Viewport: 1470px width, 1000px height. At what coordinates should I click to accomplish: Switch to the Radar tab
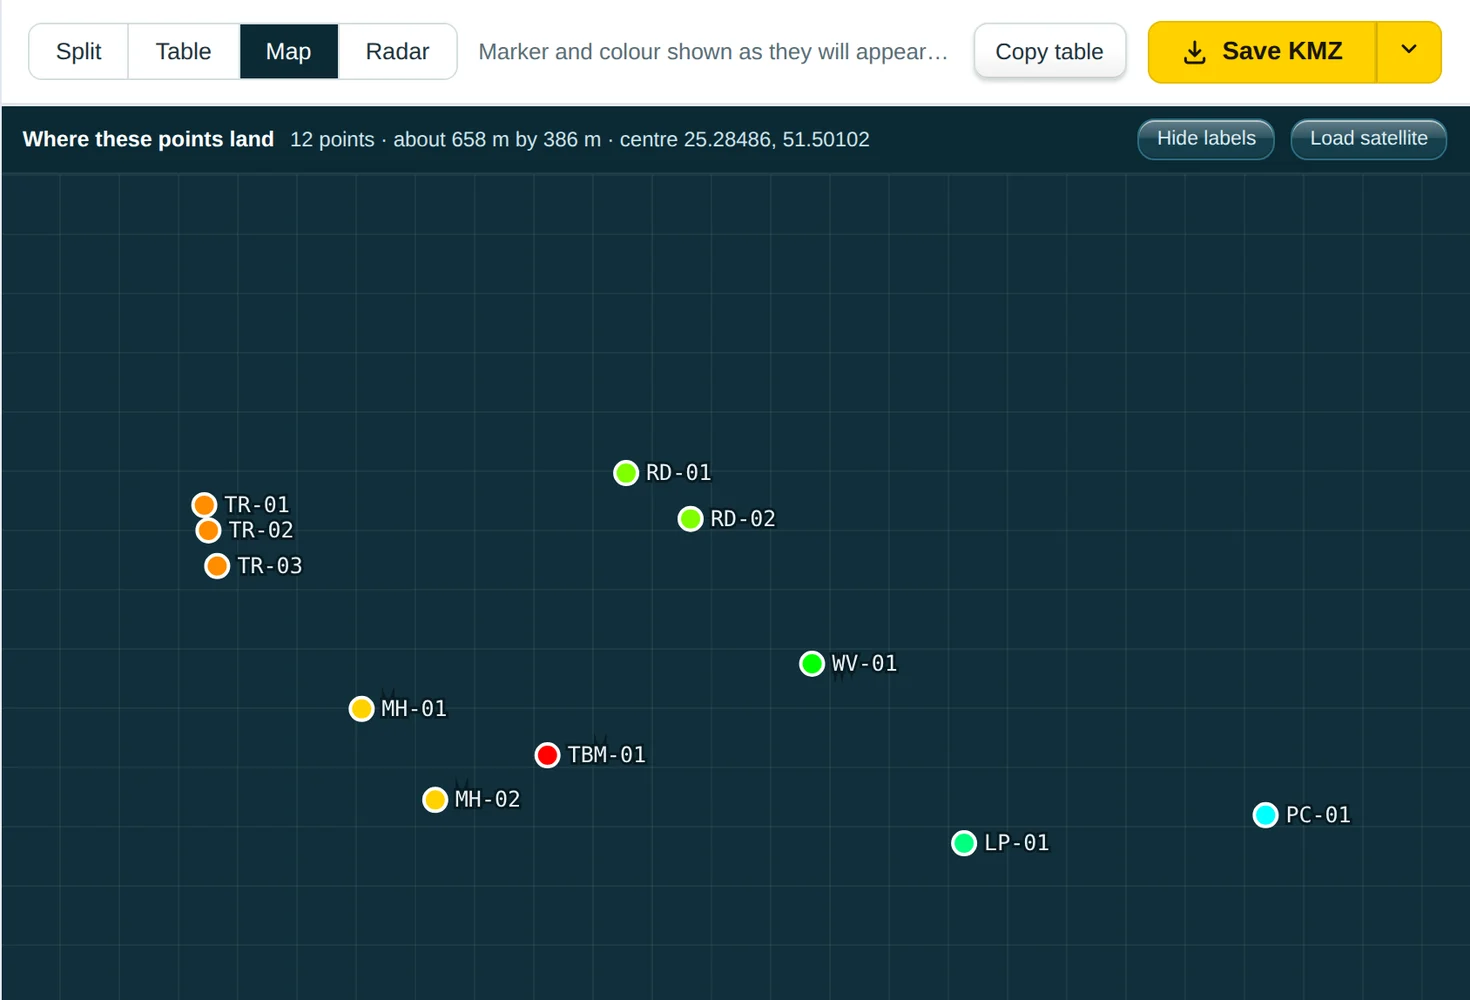tap(398, 52)
